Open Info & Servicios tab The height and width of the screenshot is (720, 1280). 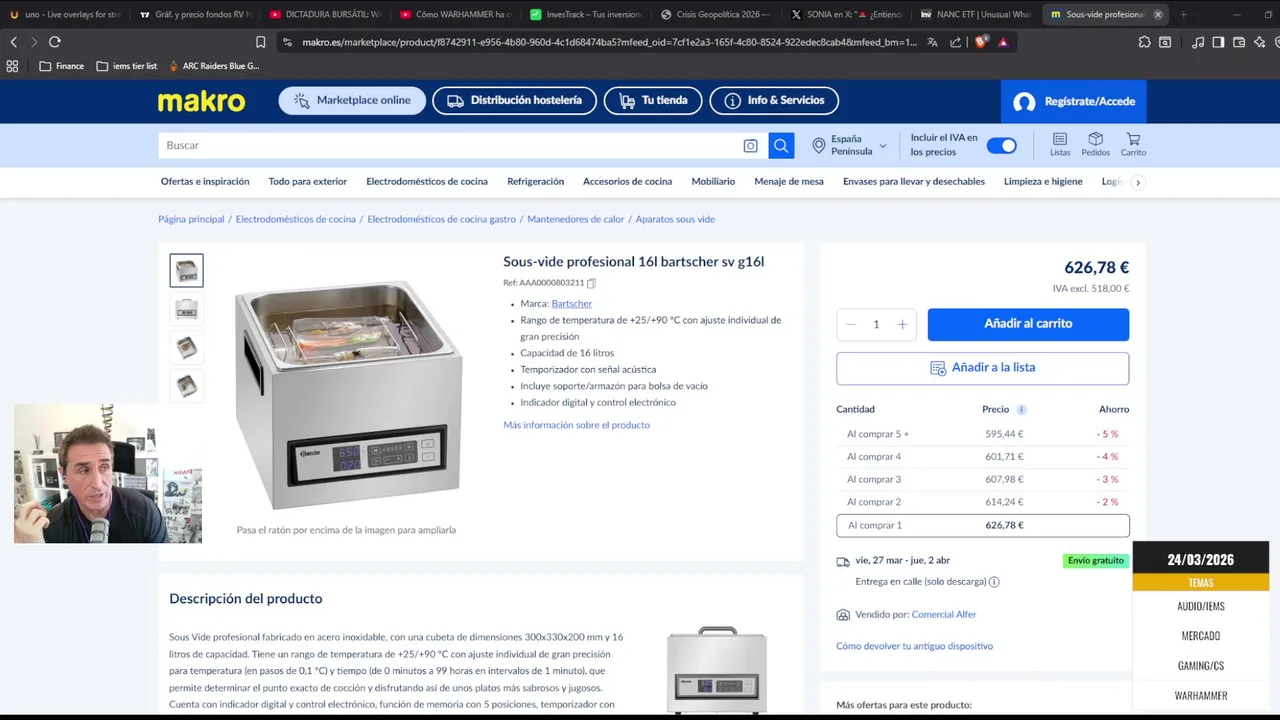click(774, 101)
